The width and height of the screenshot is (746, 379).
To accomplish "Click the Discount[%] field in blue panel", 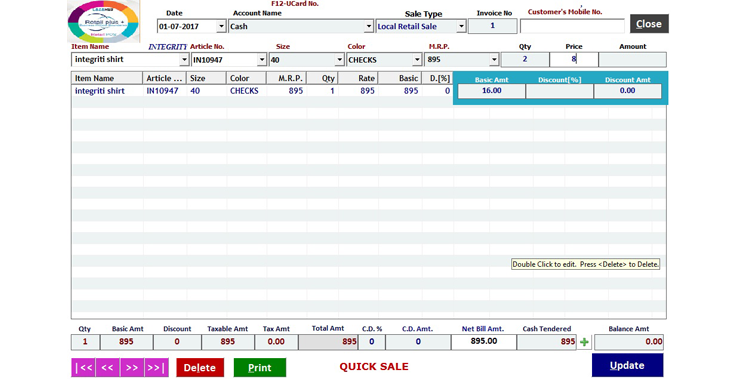I will pyautogui.click(x=560, y=91).
